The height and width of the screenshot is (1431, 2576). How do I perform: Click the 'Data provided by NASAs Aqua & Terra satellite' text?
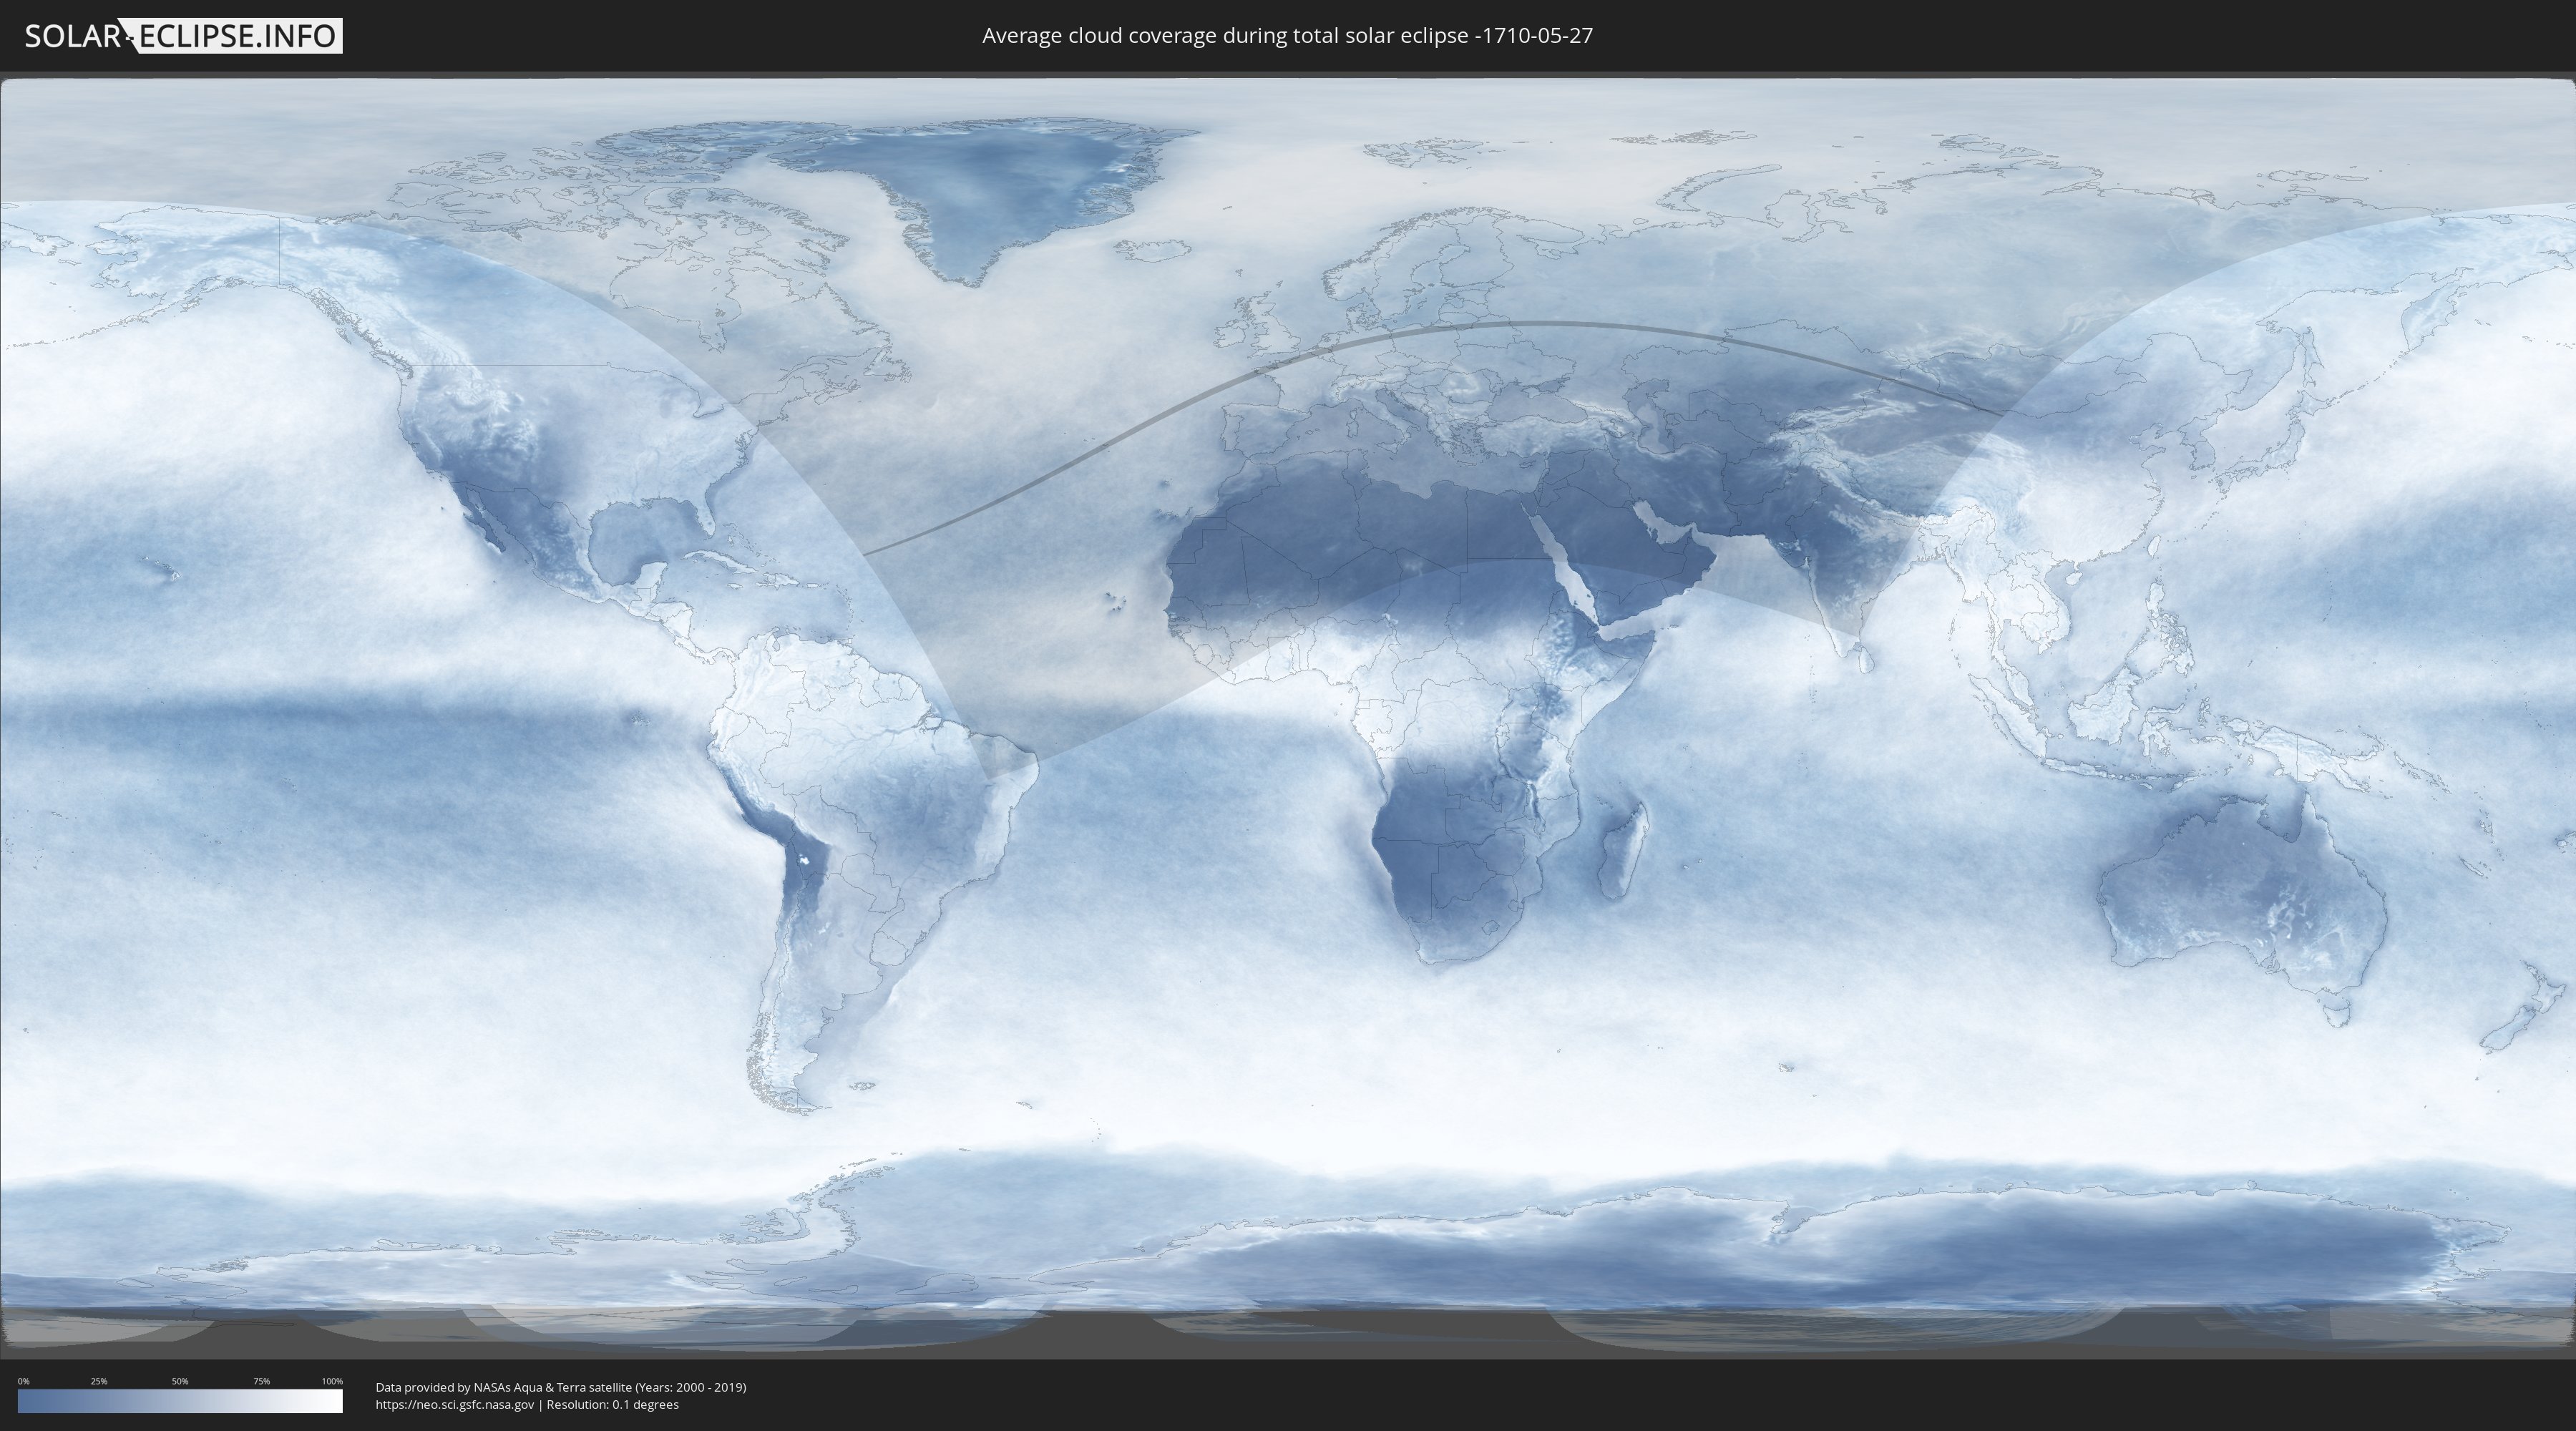(503, 1387)
